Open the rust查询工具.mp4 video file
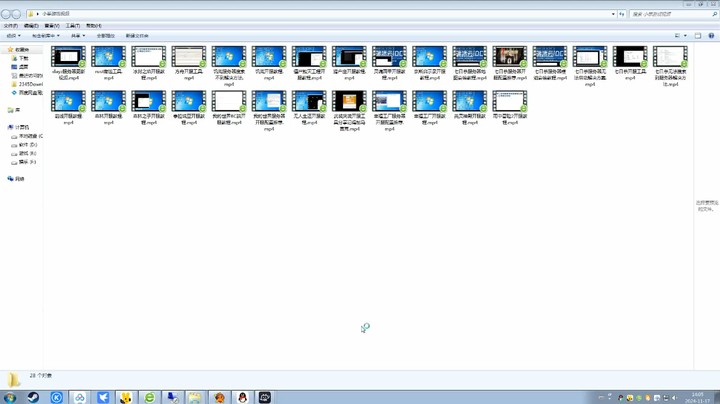This screenshot has height=404, width=720. tap(108, 63)
